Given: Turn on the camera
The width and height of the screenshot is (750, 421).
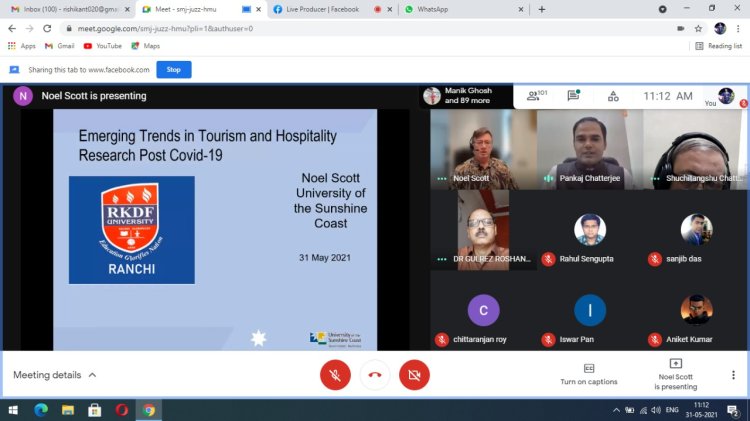Looking at the screenshot, I should click(414, 375).
